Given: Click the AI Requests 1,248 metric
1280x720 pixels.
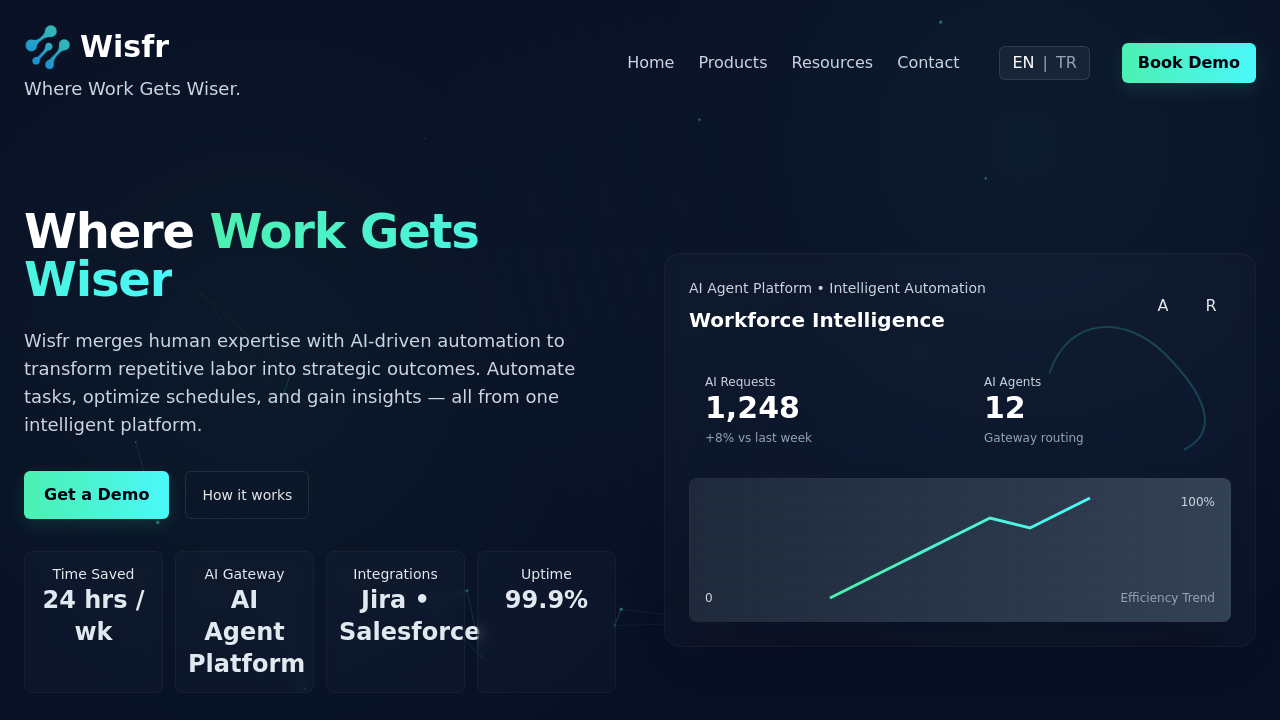Looking at the screenshot, I should click(x=752, y=409).
